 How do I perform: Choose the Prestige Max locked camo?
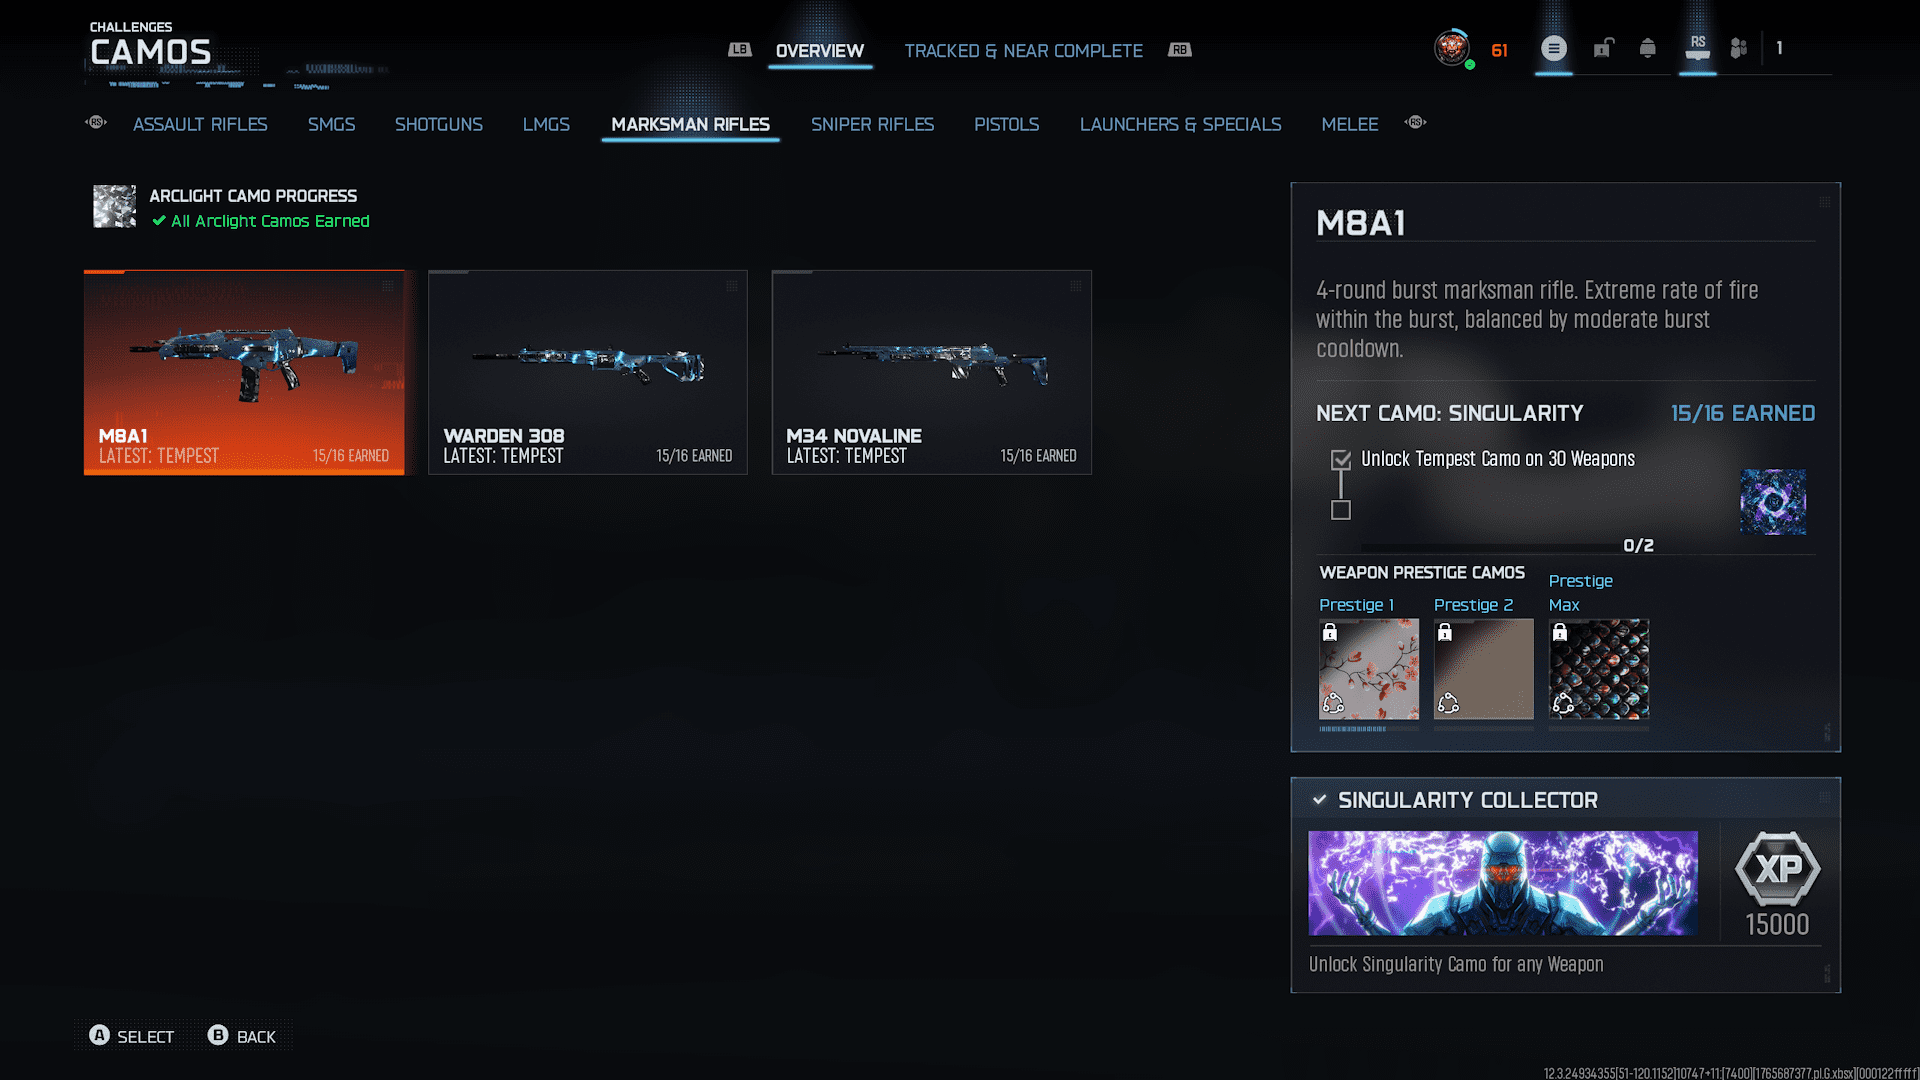[1598, 668]
